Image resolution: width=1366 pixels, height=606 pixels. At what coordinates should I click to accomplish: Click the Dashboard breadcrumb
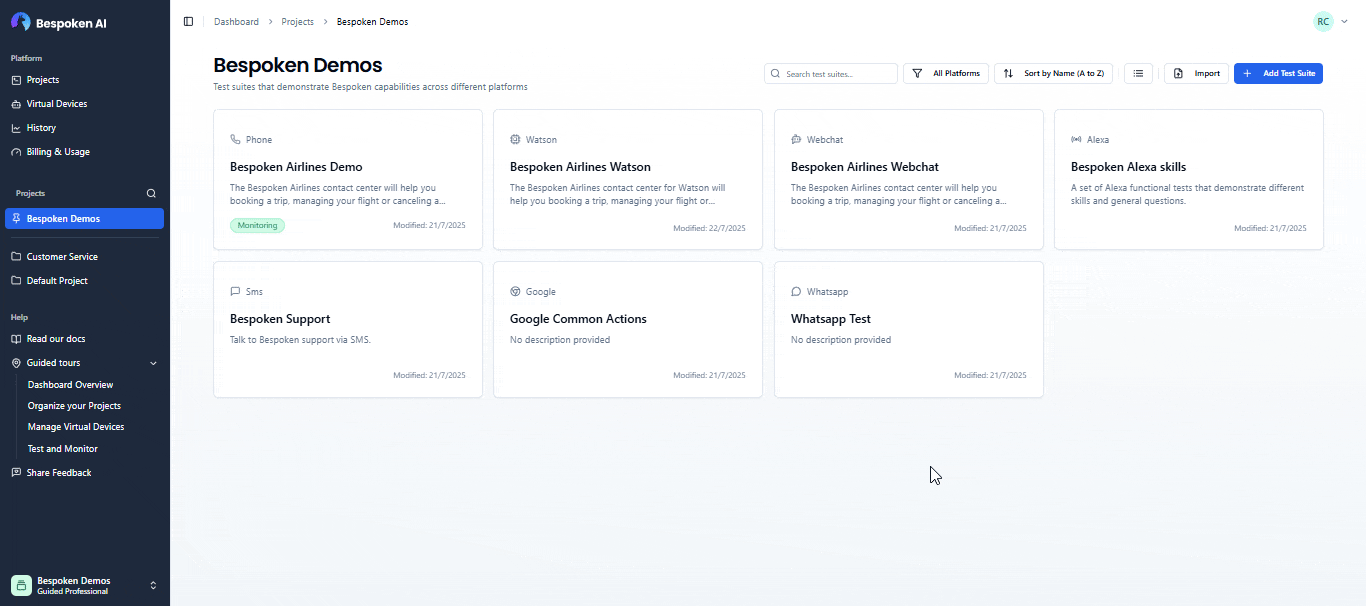(x=236, y=22)
